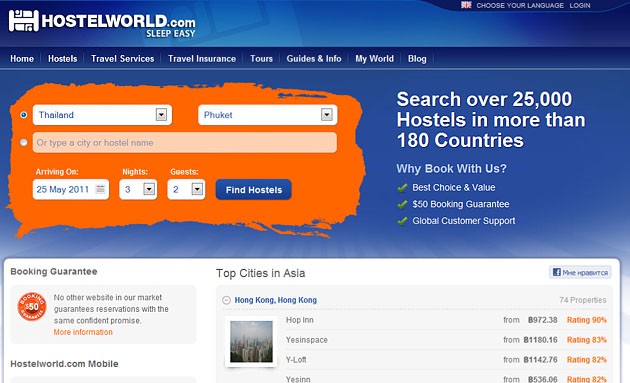Click the Find Hostels button

254,190
